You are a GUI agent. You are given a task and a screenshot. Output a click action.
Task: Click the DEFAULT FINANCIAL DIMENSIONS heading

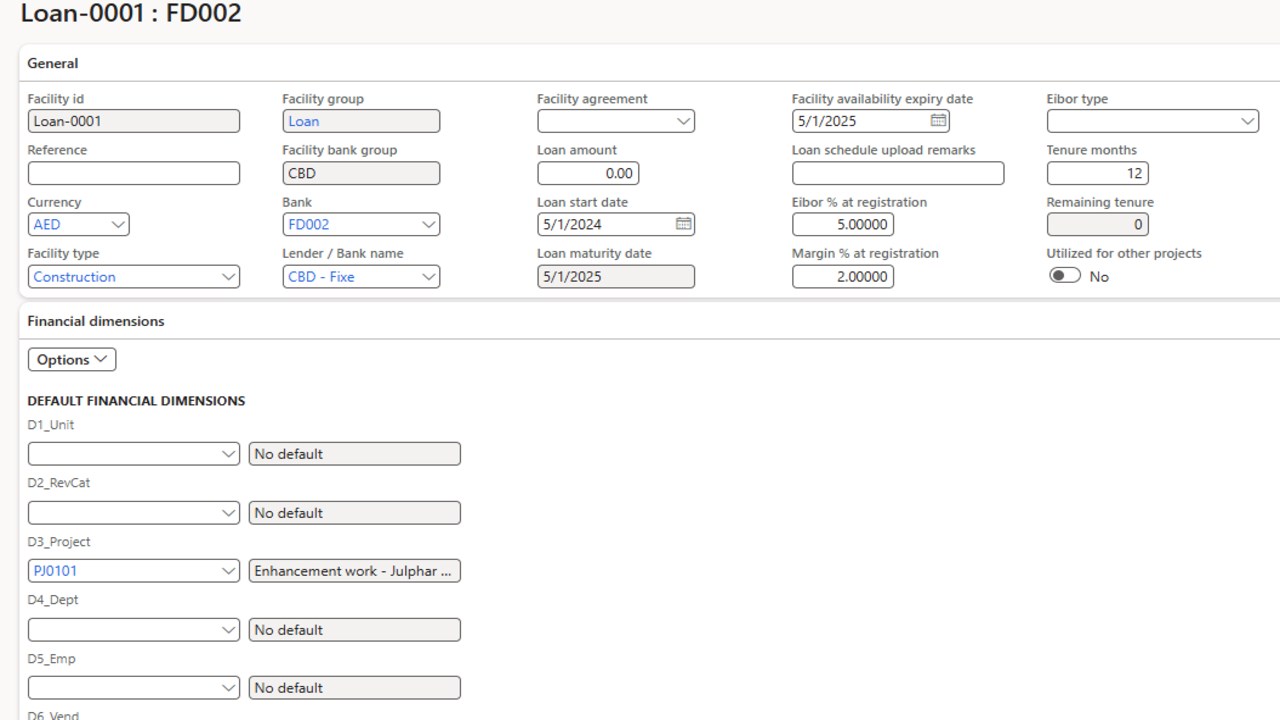136,400
